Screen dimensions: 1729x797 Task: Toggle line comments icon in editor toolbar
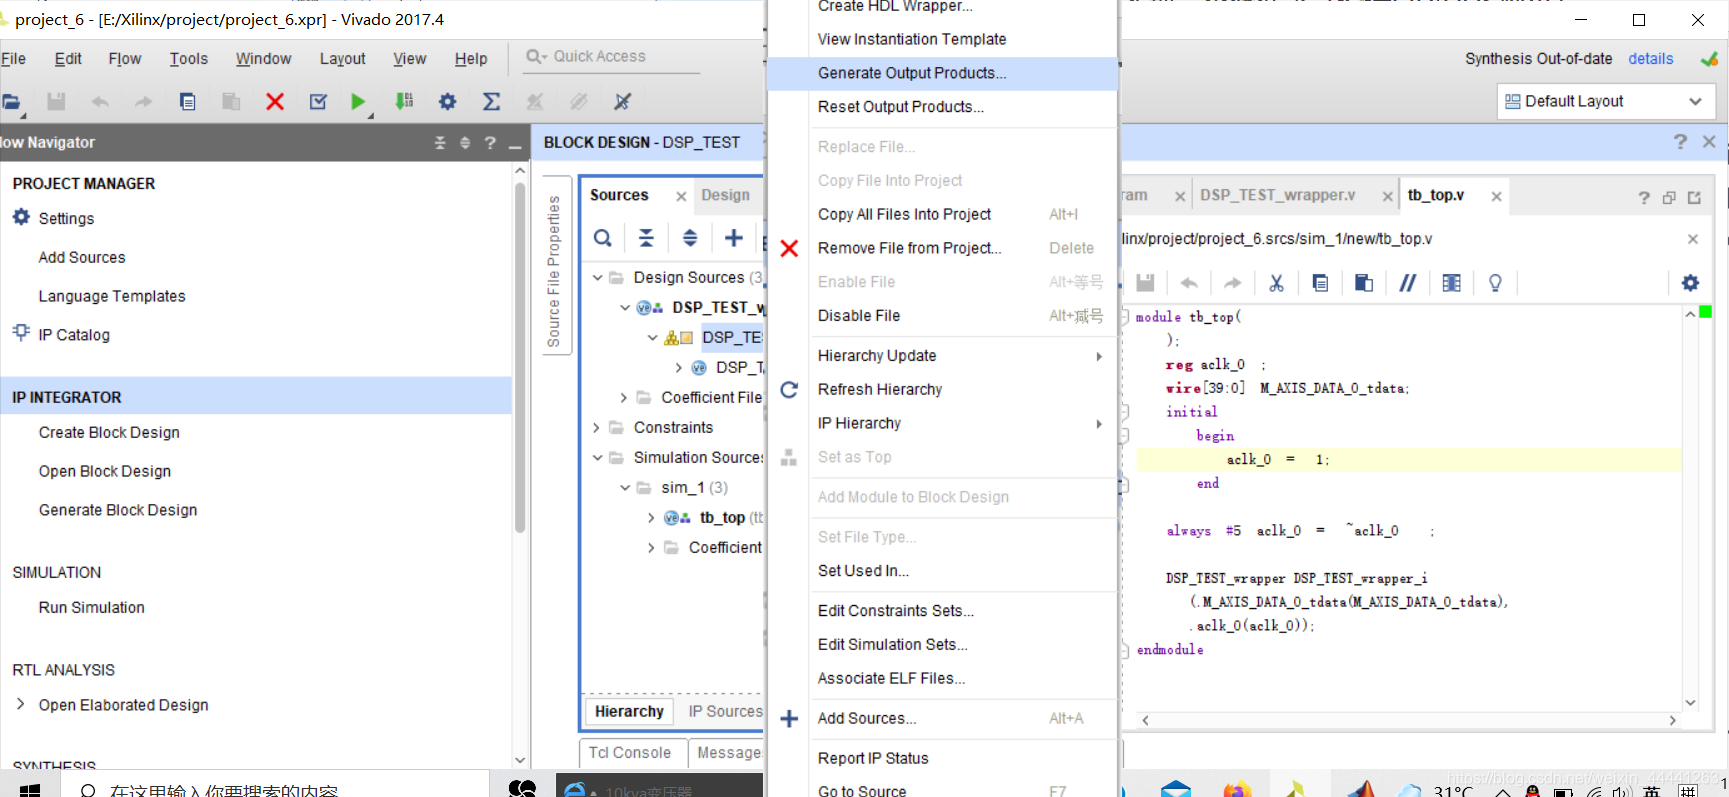coord(1407,283)
